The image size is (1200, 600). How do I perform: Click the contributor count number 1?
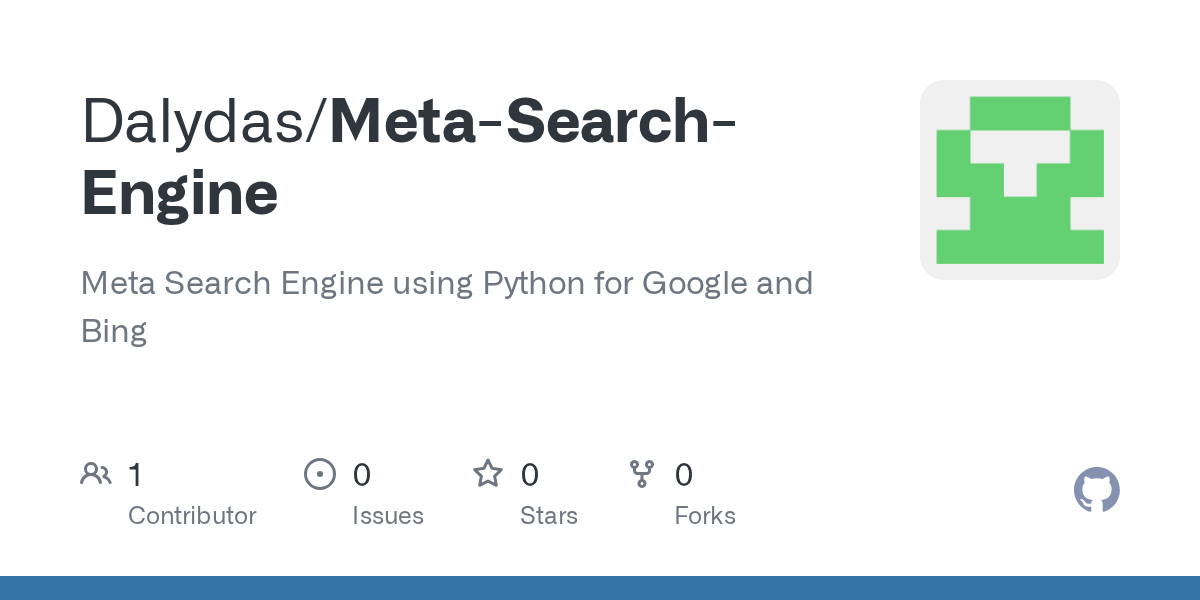click(x=135, y=475)
